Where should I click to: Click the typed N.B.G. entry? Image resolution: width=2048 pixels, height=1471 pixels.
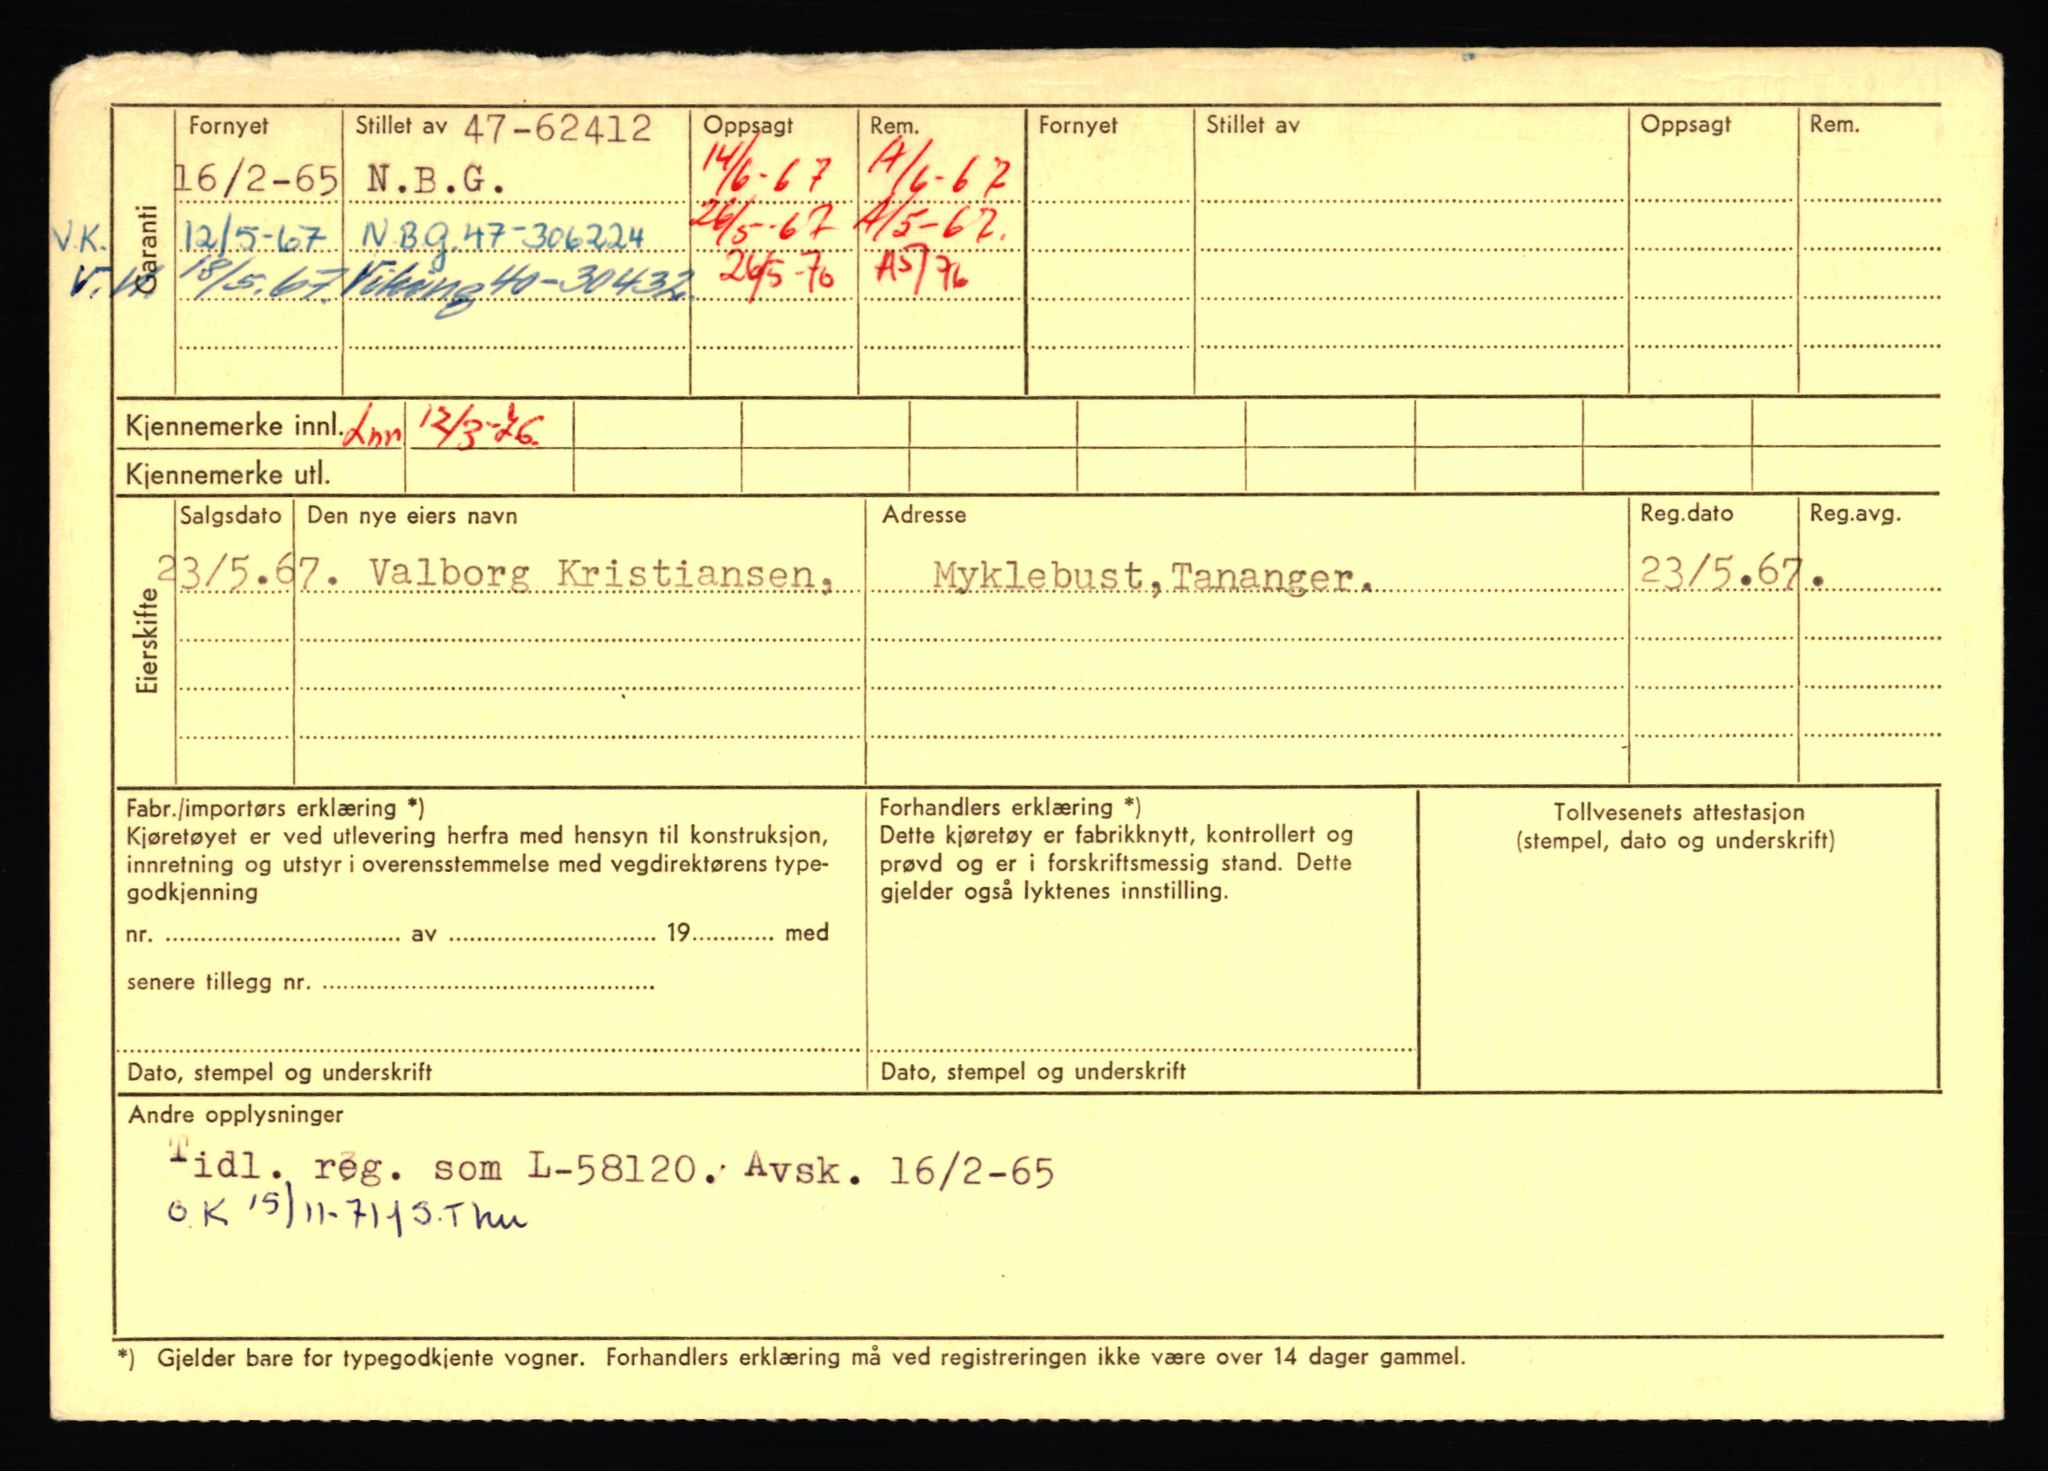(435, 180)
